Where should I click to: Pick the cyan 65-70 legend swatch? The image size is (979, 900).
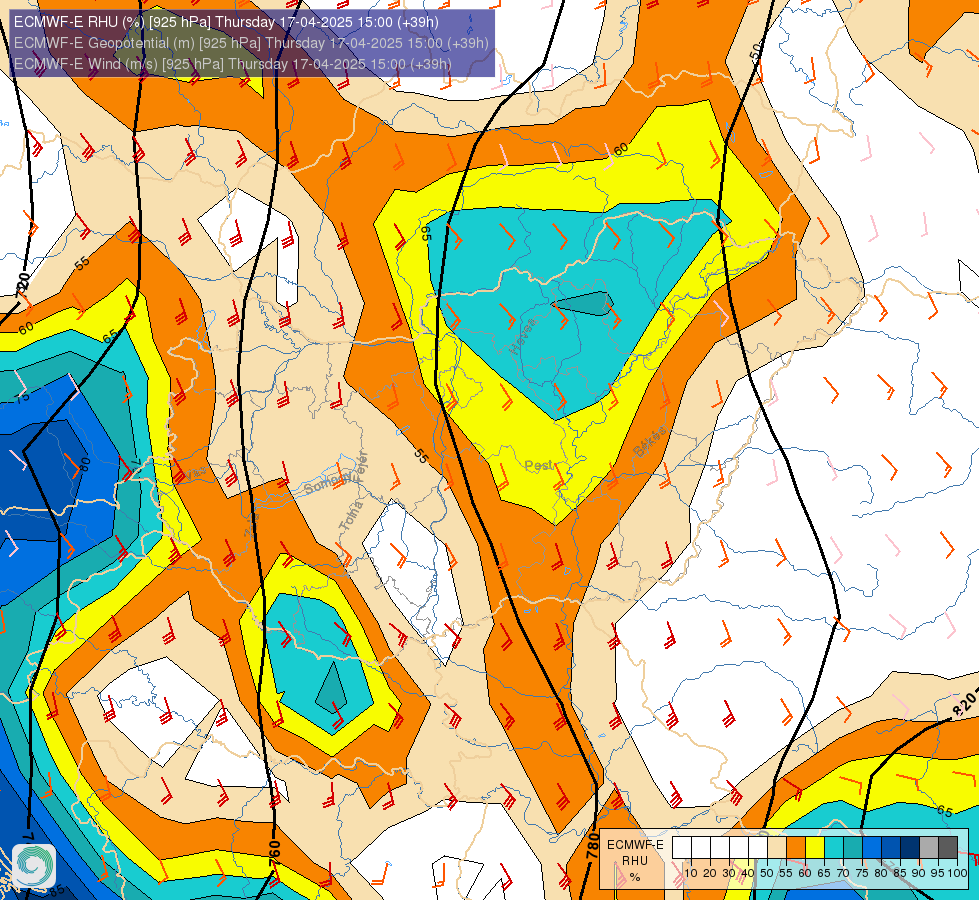coord(834,847)
